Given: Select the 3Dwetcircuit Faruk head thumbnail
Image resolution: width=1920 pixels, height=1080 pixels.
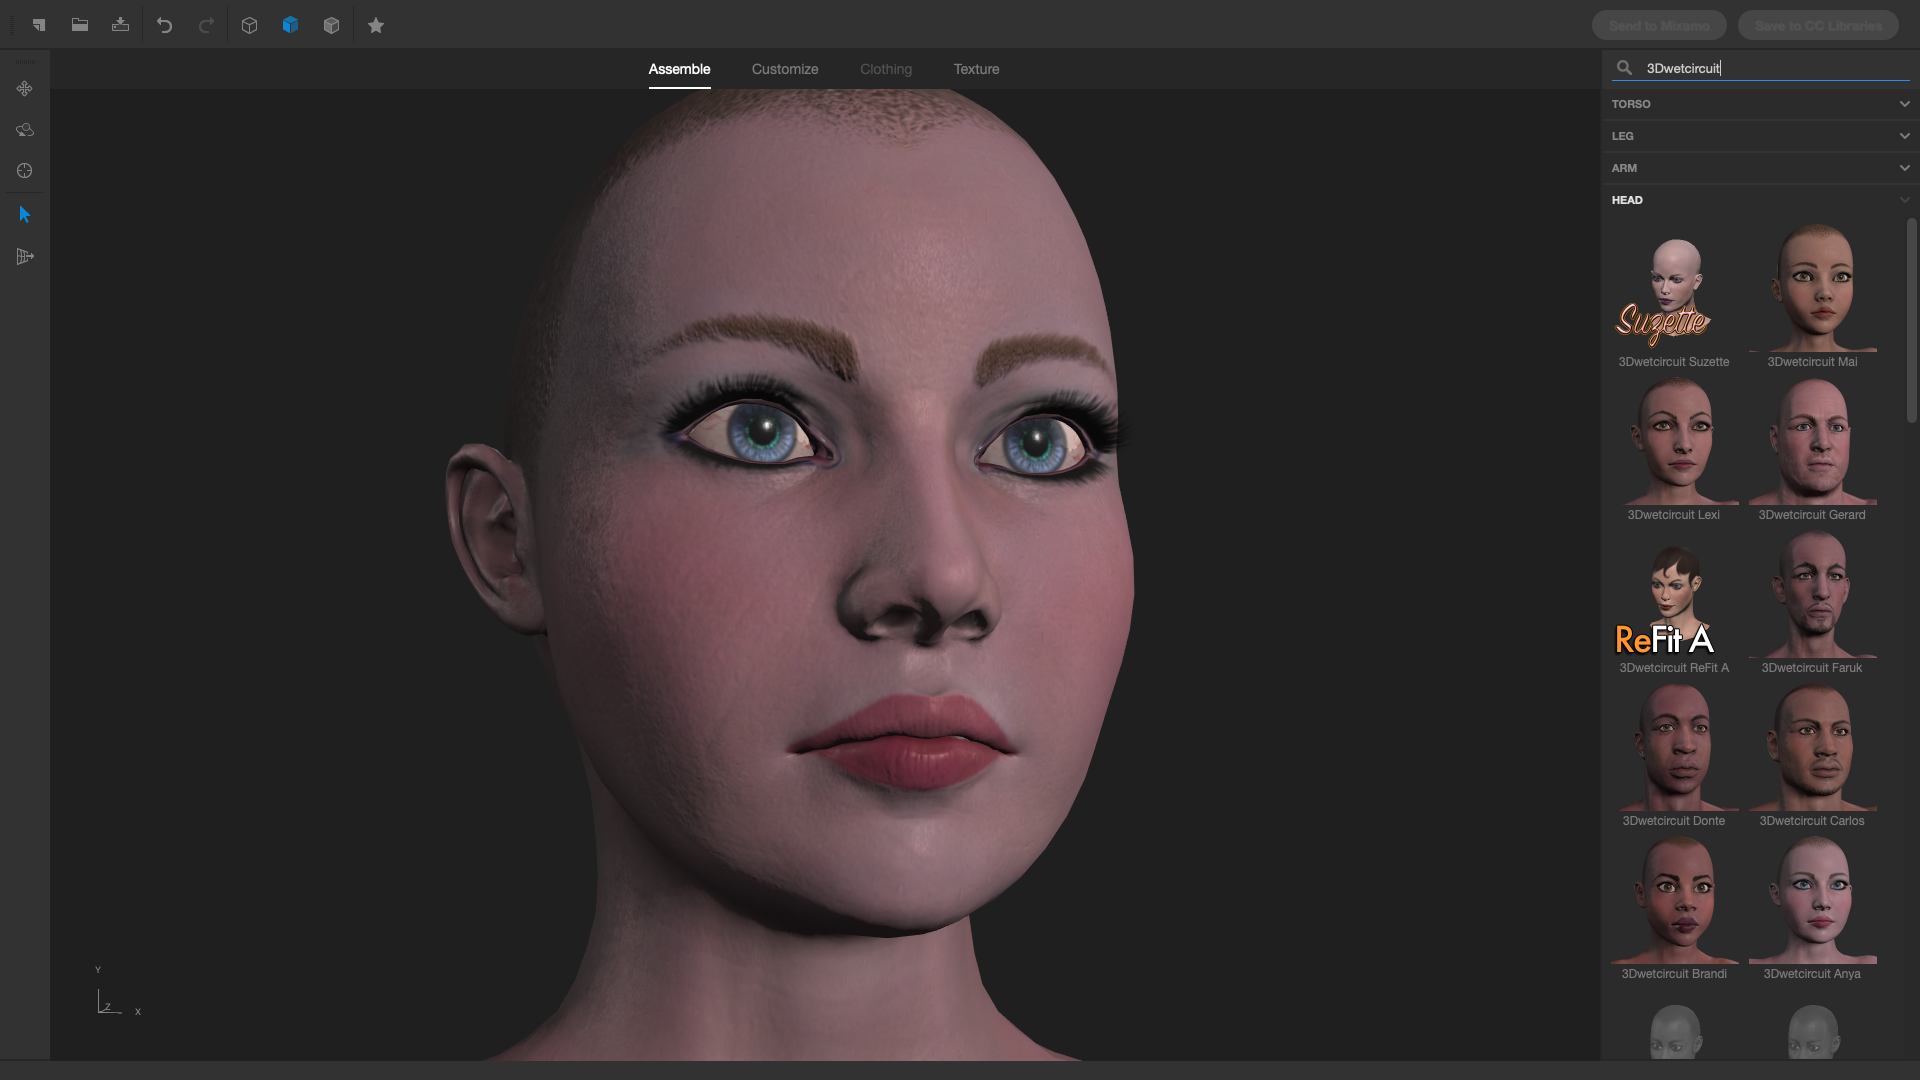Looking at the screenshot, I should pos(1813,596).
